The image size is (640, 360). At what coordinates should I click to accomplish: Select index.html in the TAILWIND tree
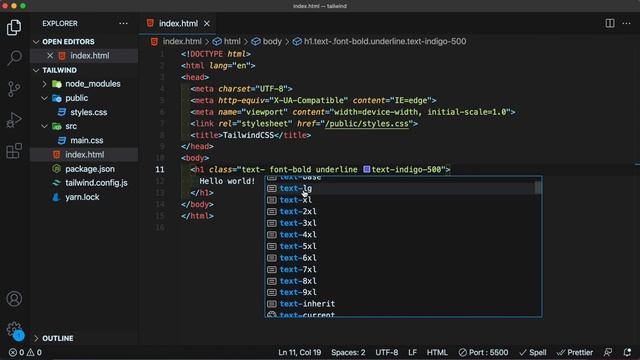coord(84,155)
